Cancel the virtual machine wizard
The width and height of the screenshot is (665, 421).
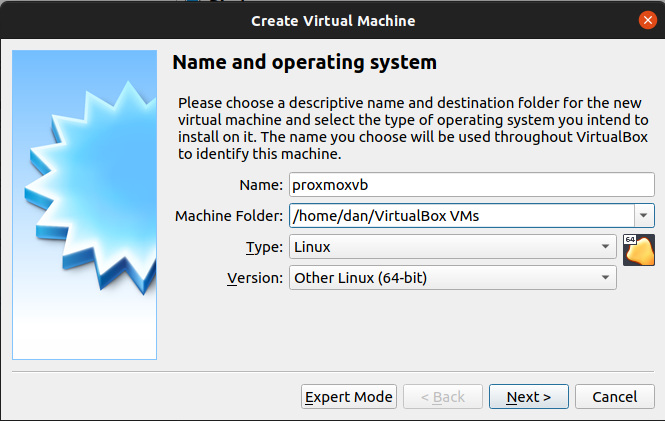point(615,397)
